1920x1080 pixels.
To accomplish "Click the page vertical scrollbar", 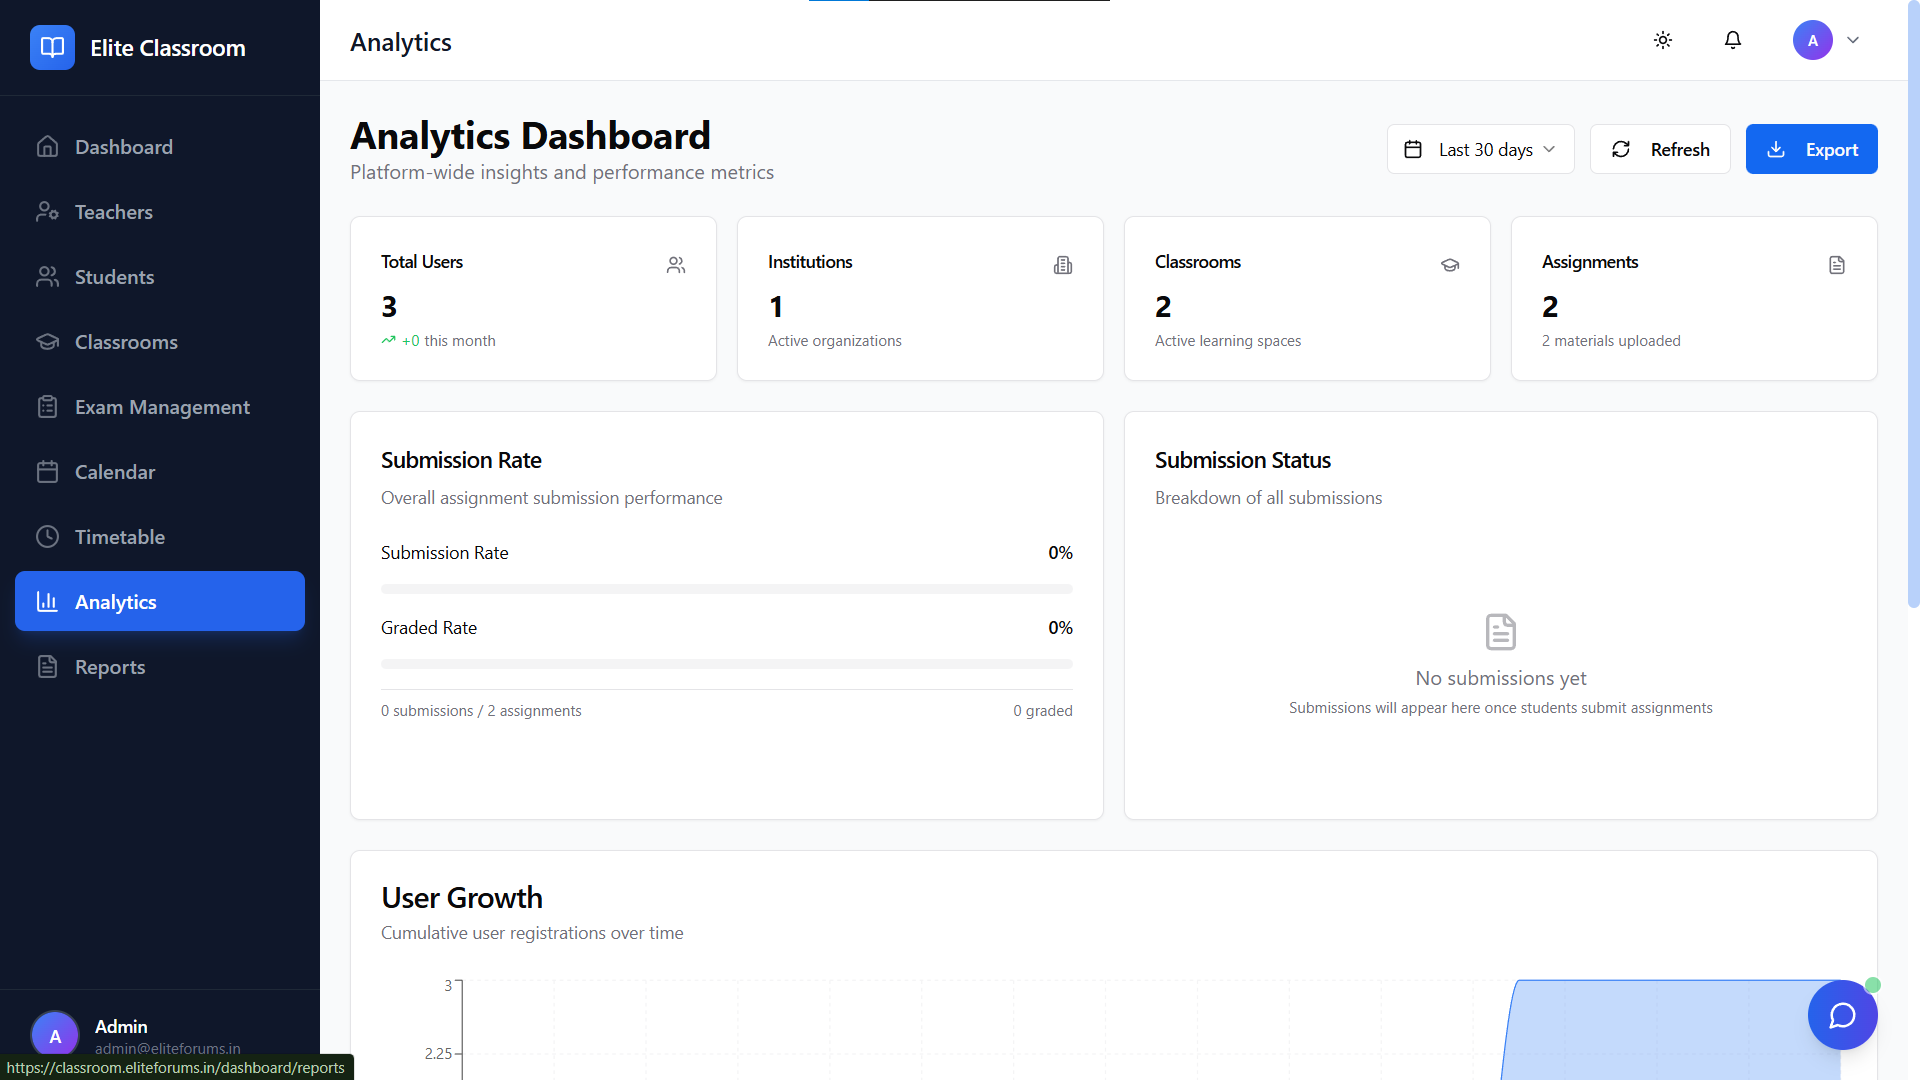I will coord(1912,300).
